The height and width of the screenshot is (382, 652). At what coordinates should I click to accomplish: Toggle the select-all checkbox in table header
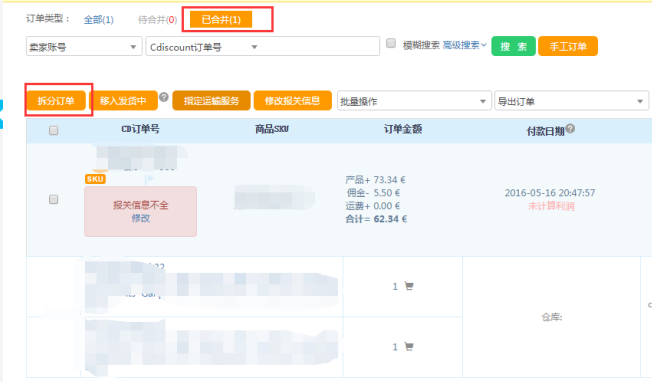pyautogui.click(x=53, y=131)
